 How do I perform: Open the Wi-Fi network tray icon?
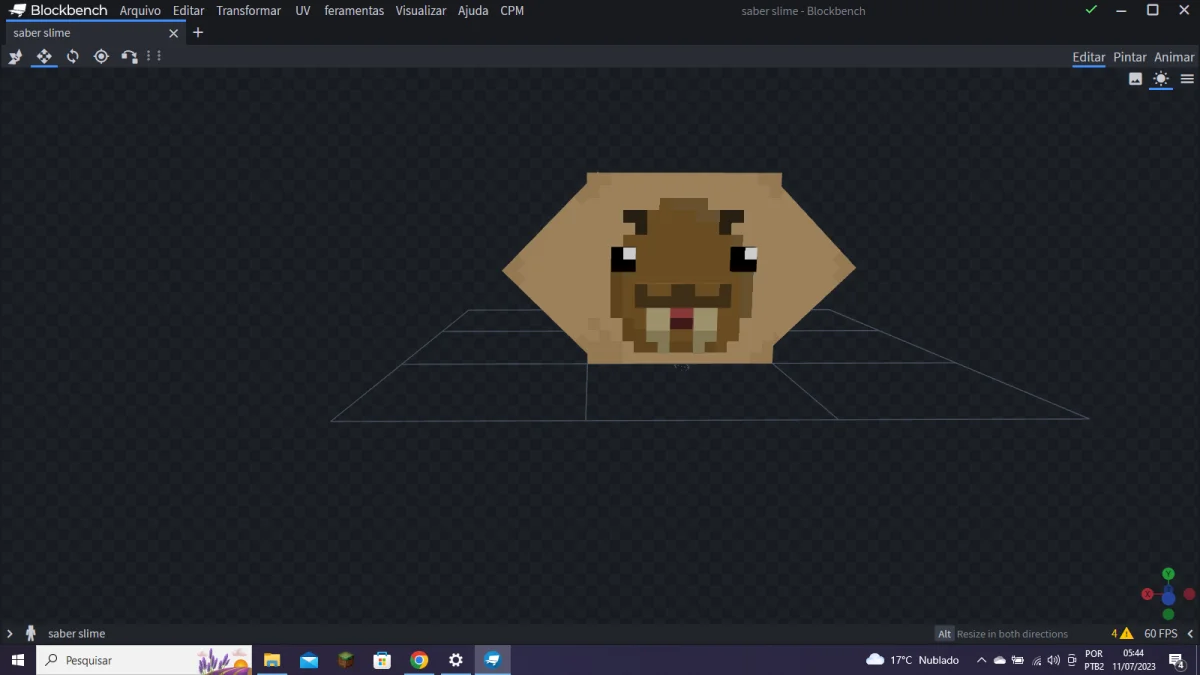pos(1036,660)
